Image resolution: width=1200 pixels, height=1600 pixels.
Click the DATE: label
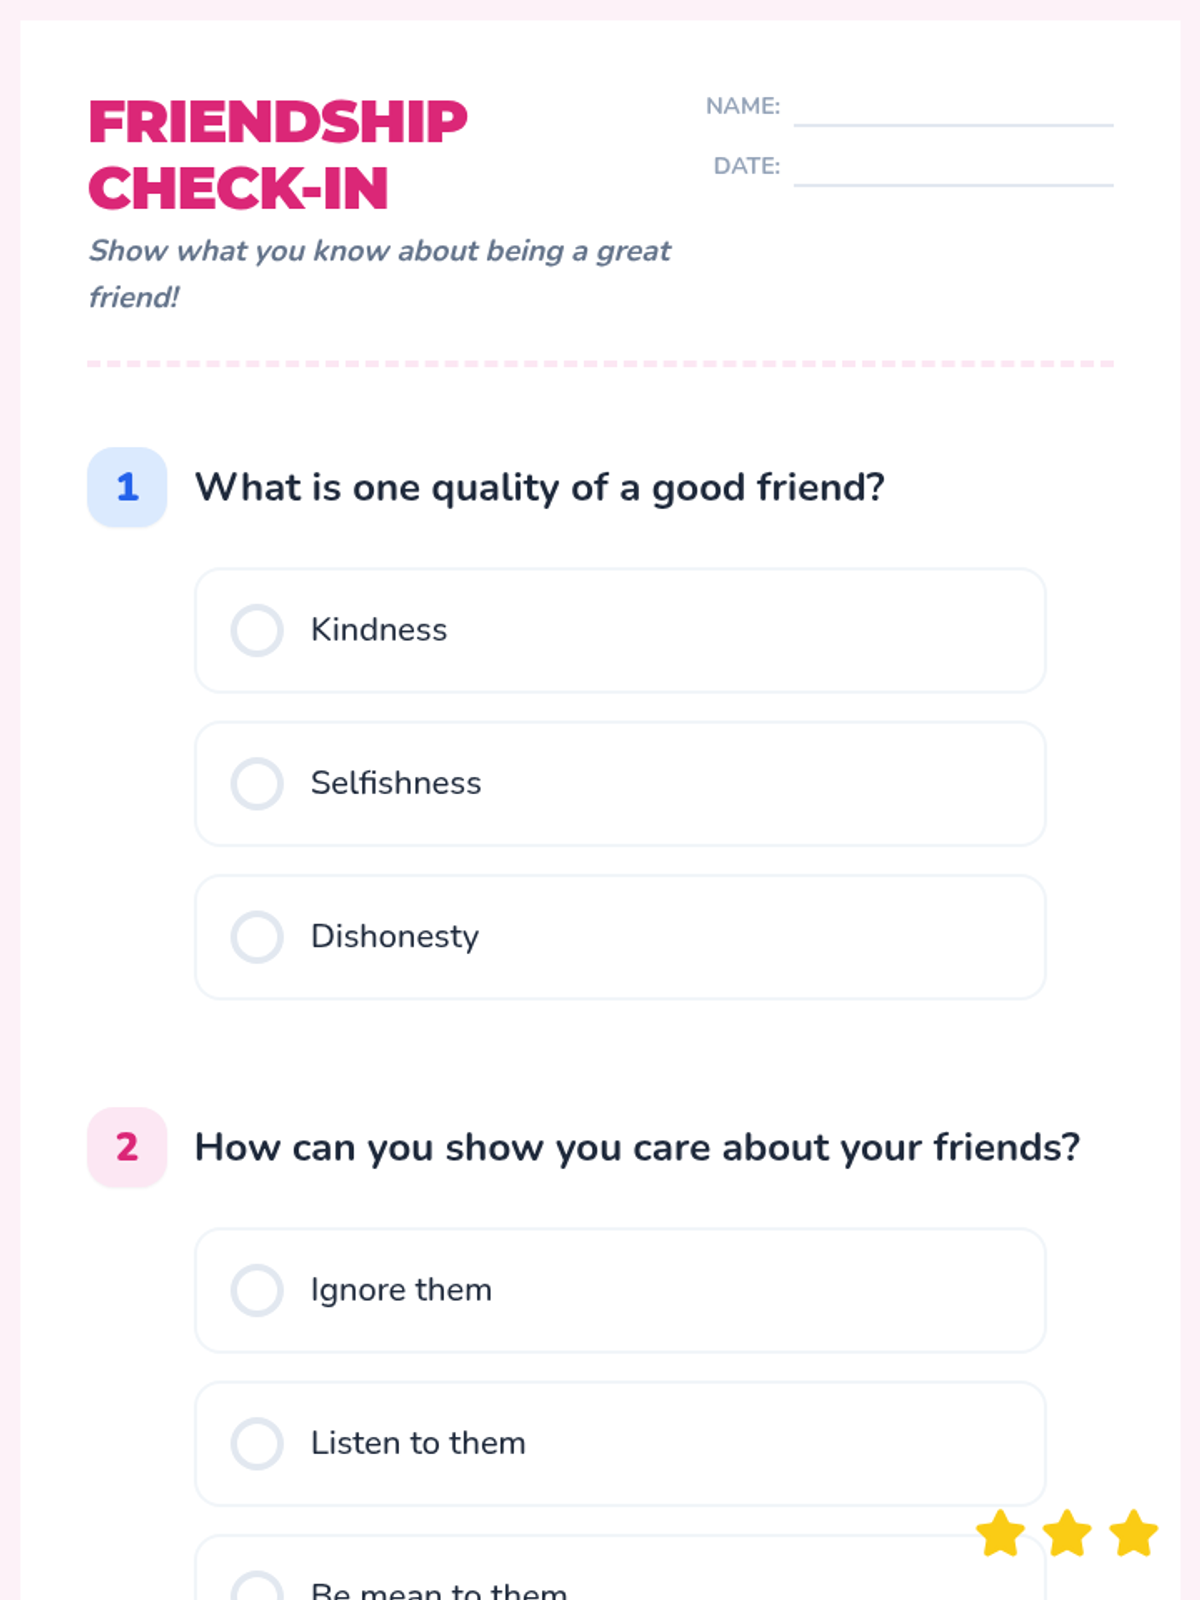(746, 166)
